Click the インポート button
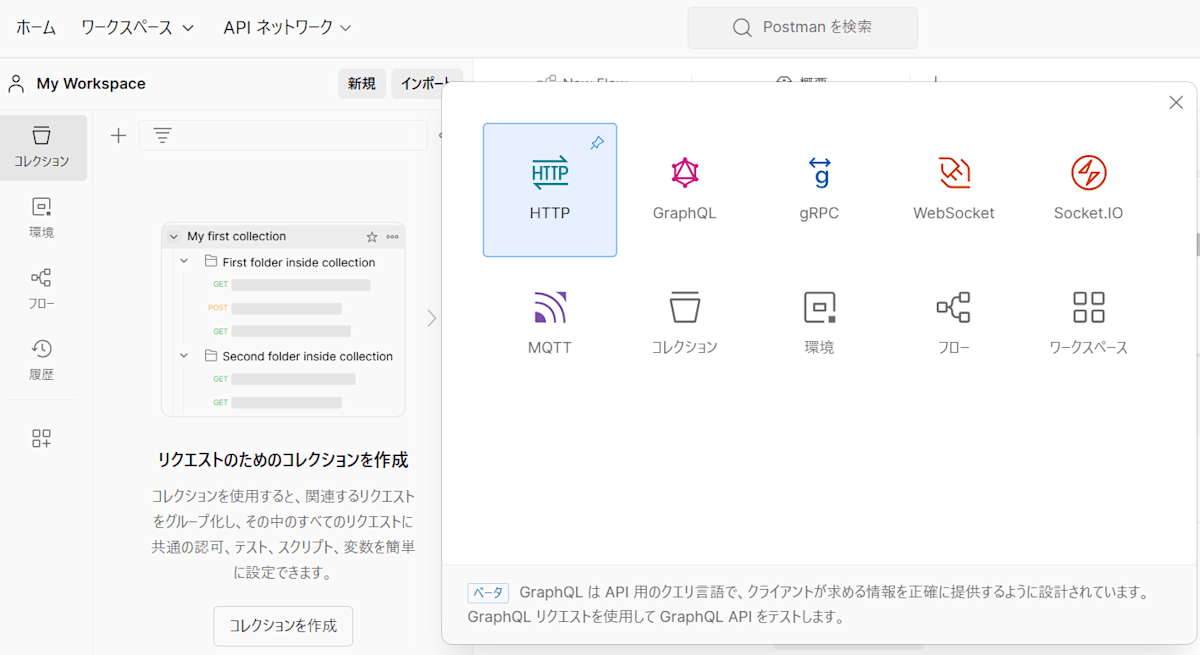The width and height of the screenshot is (1200, 655). coord(427,84)
